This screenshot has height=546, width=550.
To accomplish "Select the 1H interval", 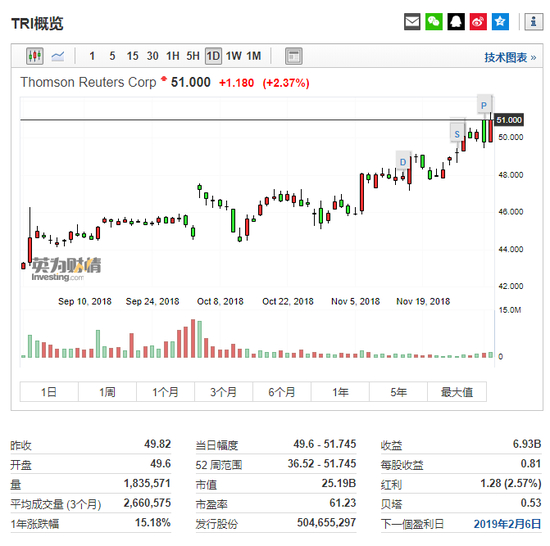I will point(173,56).
